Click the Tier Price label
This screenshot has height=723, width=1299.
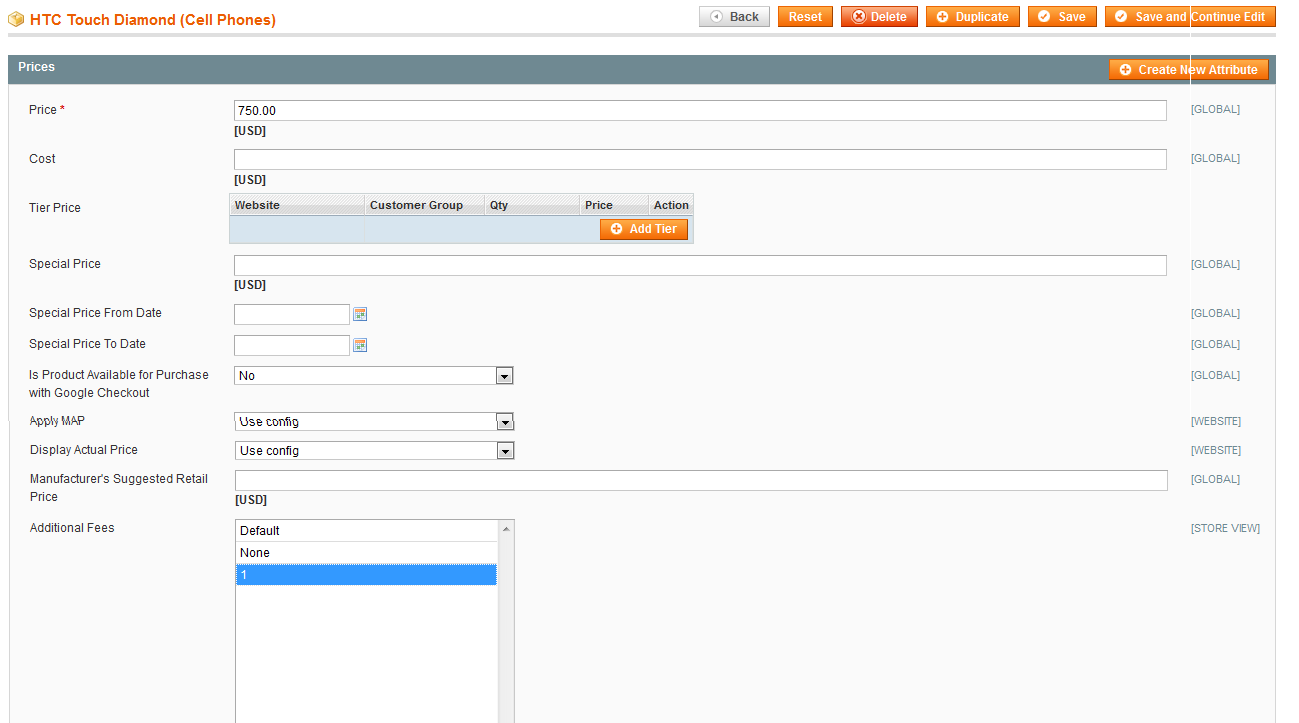[55, 208]
